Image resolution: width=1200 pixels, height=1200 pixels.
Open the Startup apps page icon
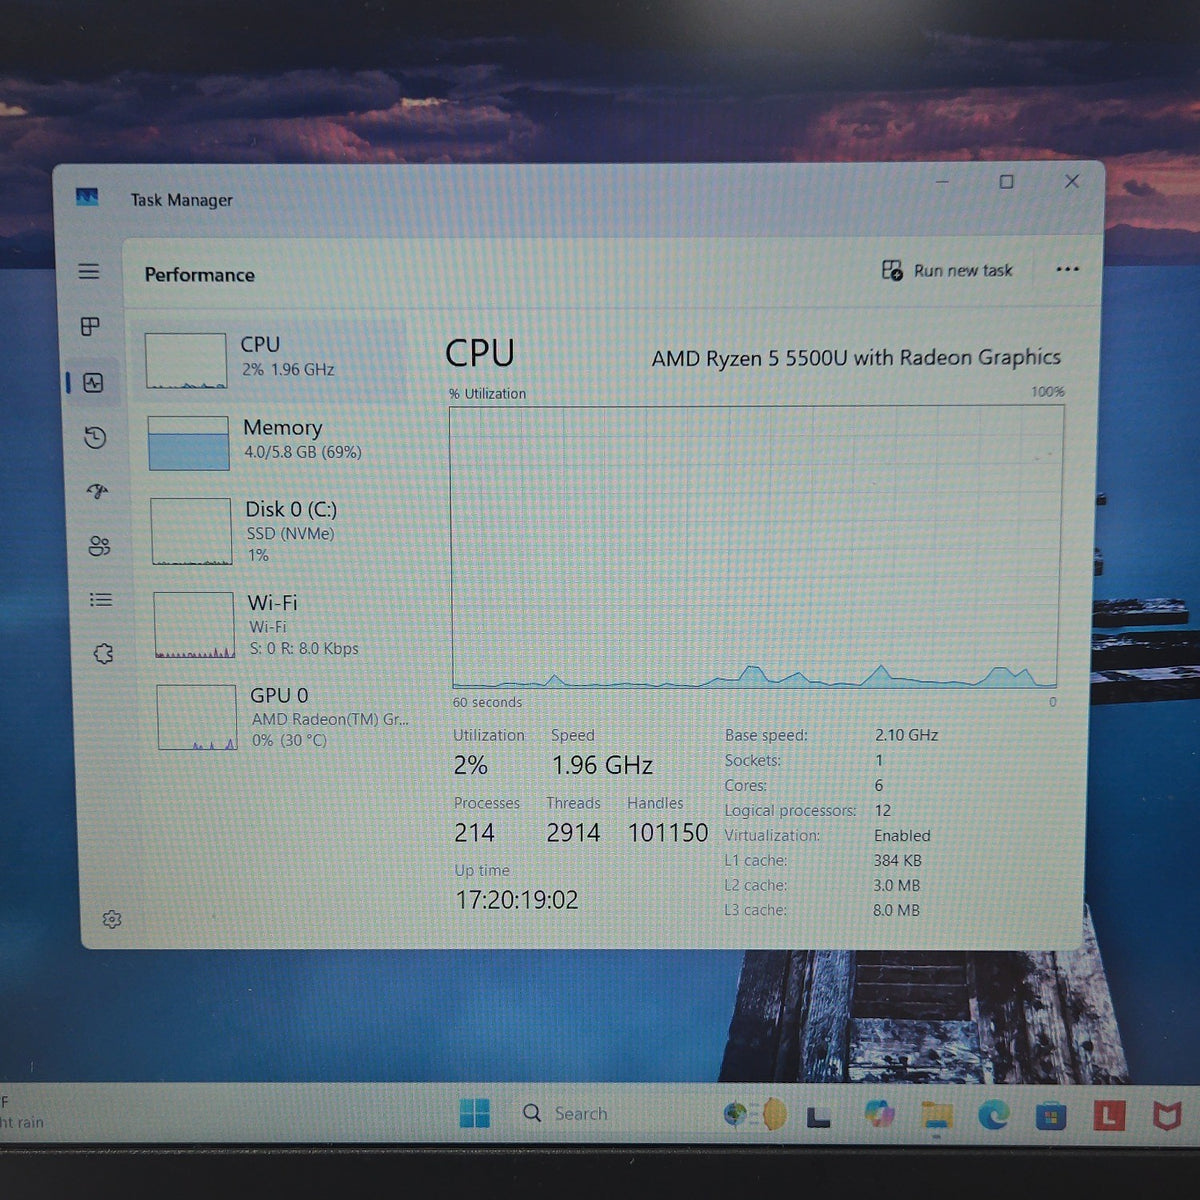click(x=97, y=491)
